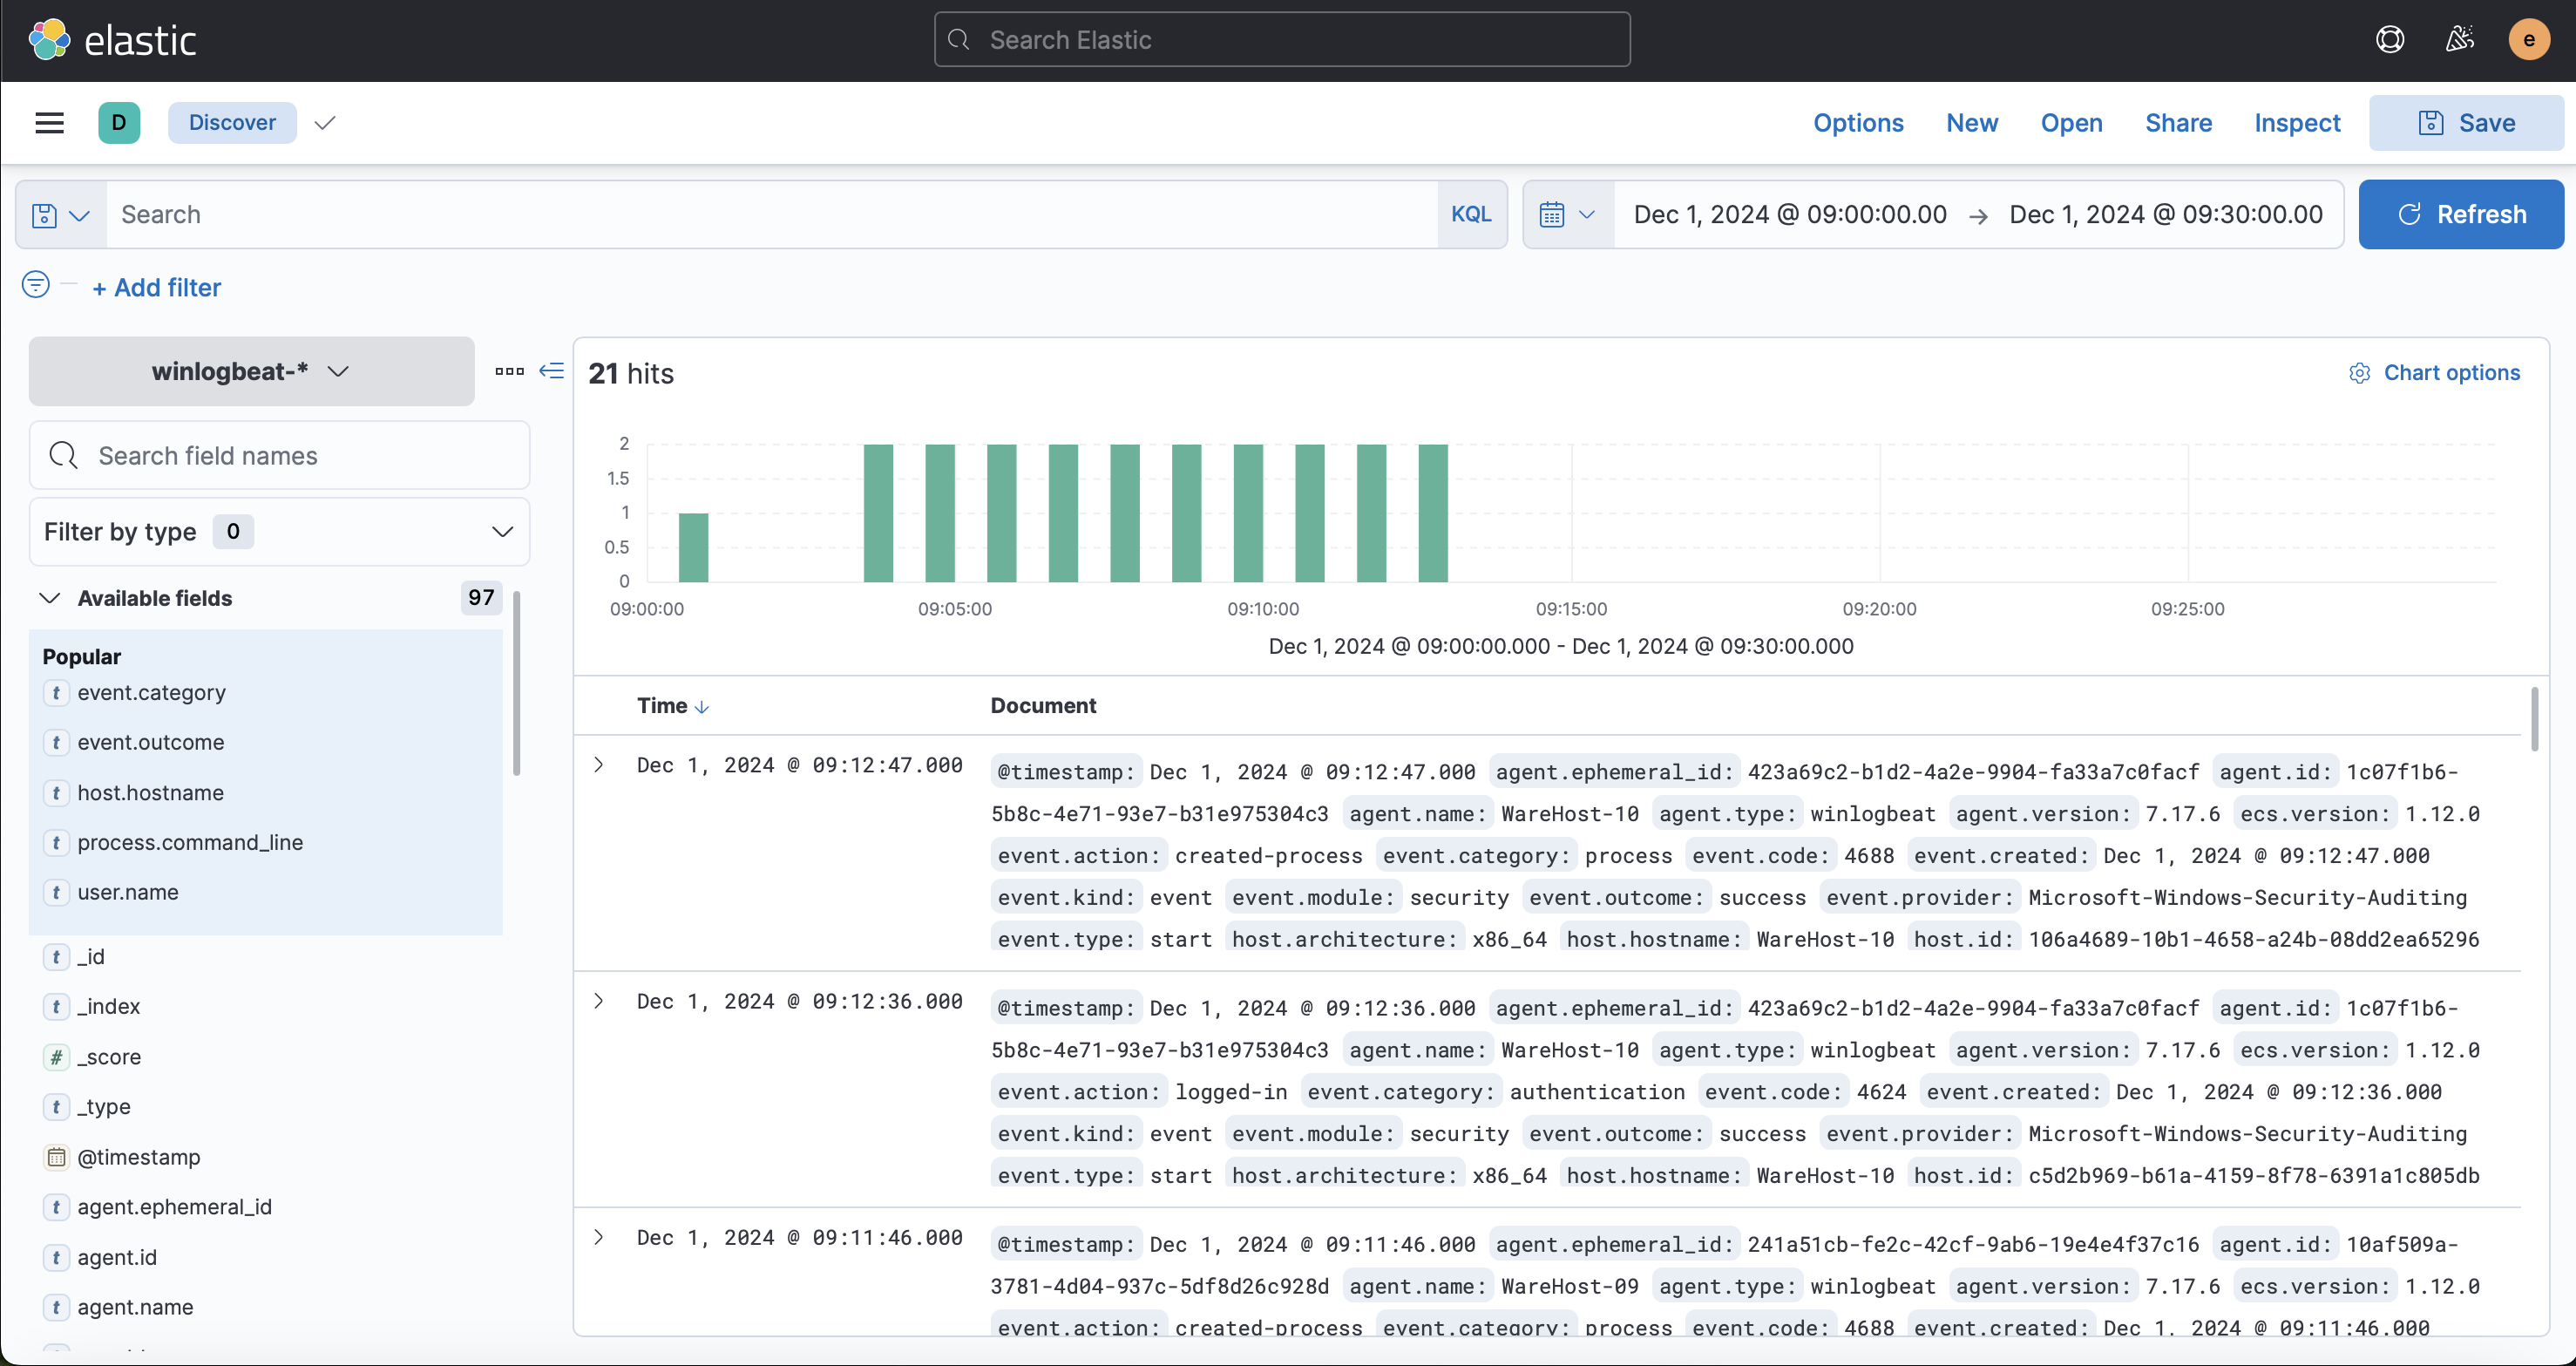2576x1366 pixels.
Task: Open the hamburger navigation menu
Action: point(49,123)
